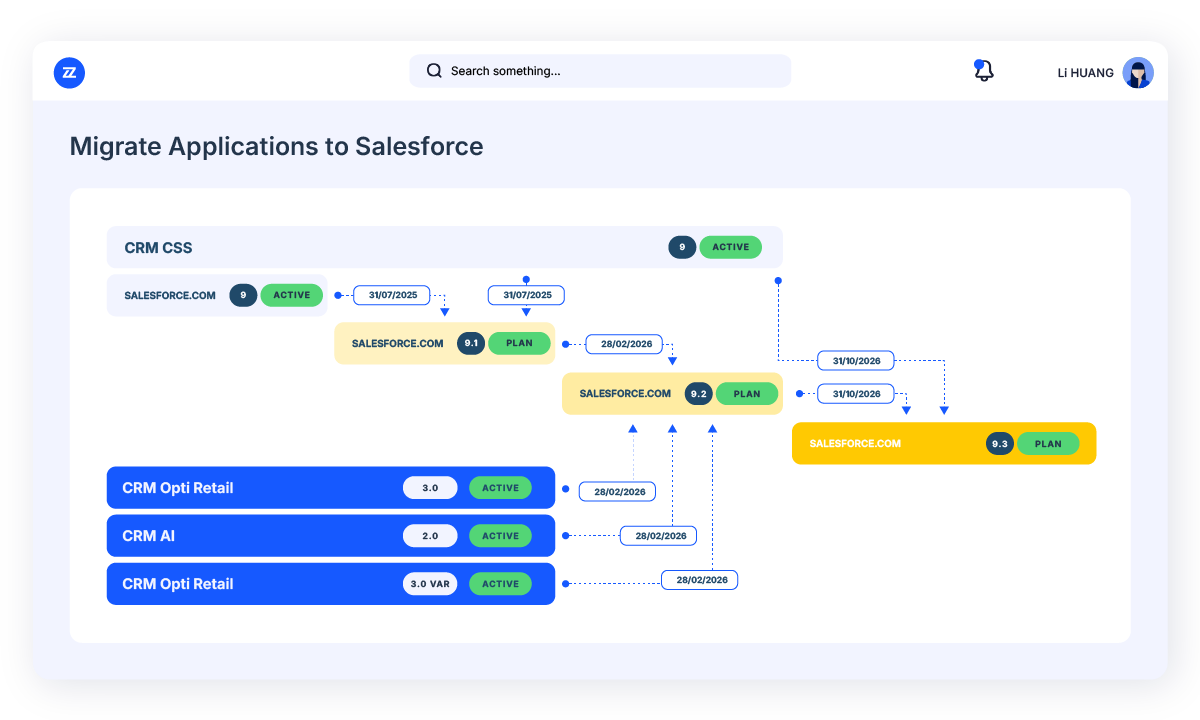Viewport: 1200px width, 720px height.
Task: Click the PLAN badge on SALESFORCE.COM 9.1
Action: click(519, 343)
